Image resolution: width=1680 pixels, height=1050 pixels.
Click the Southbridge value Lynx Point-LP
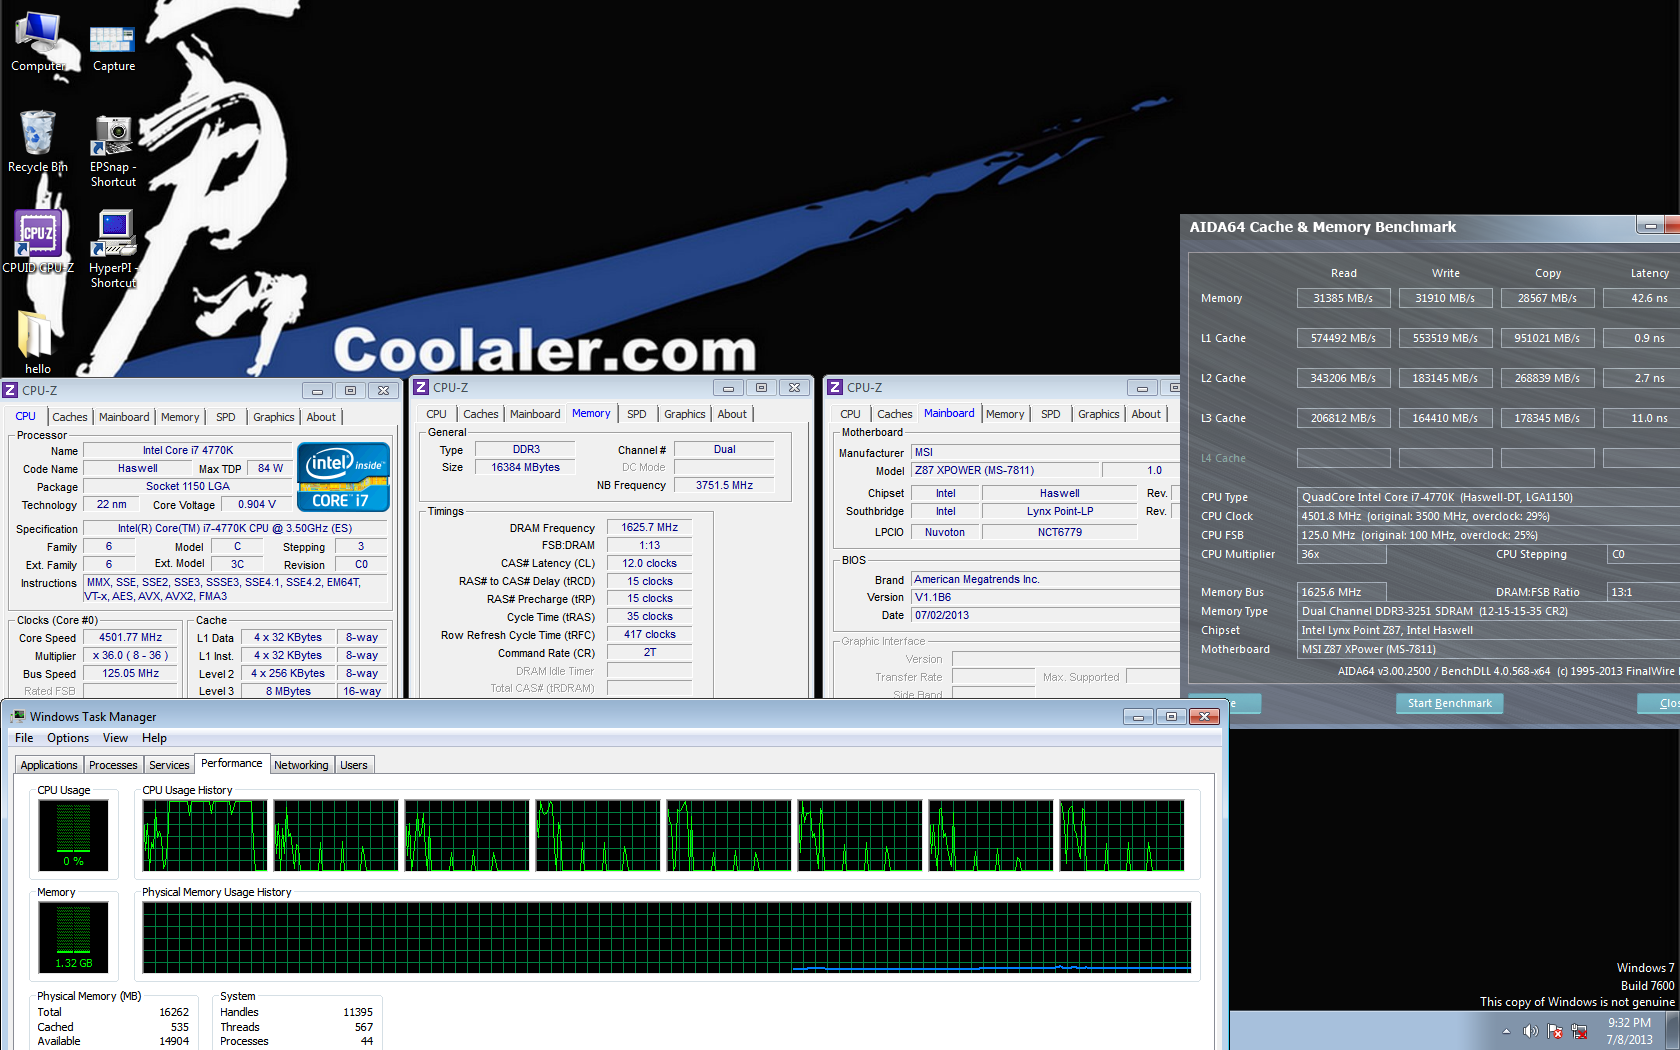(x=1059, y=511)
